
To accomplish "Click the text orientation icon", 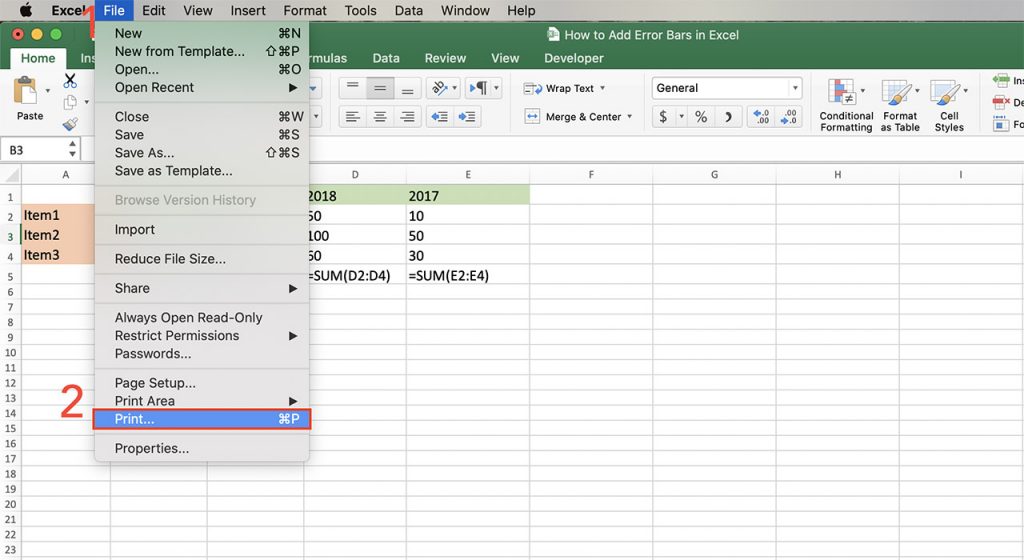I will pyautogui.click(x=440, y=87).
